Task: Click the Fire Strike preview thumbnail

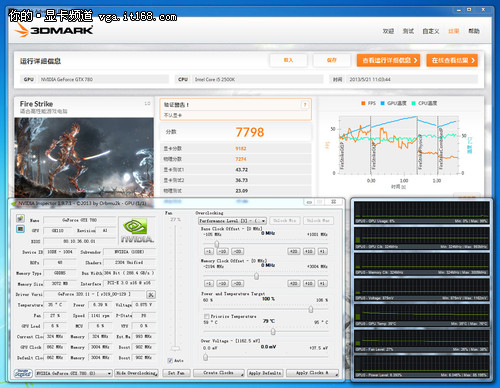Action: (84, 157)
